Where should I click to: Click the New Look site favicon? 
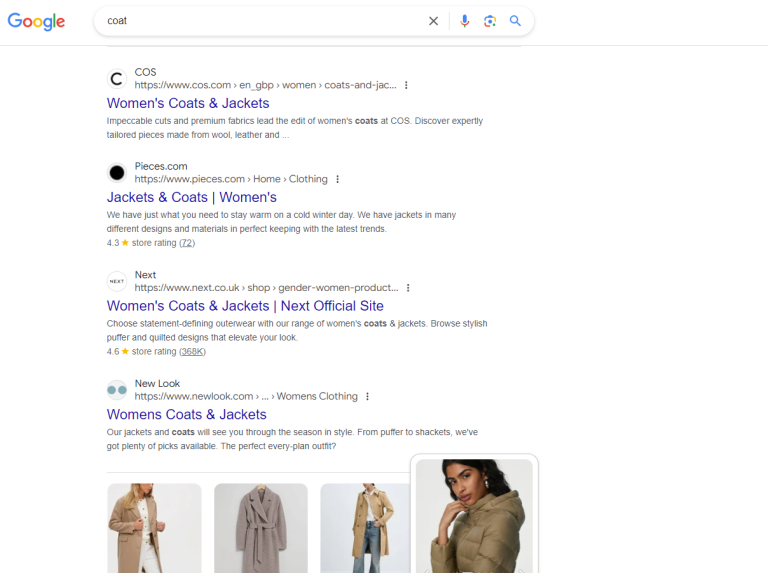[117, 390]
